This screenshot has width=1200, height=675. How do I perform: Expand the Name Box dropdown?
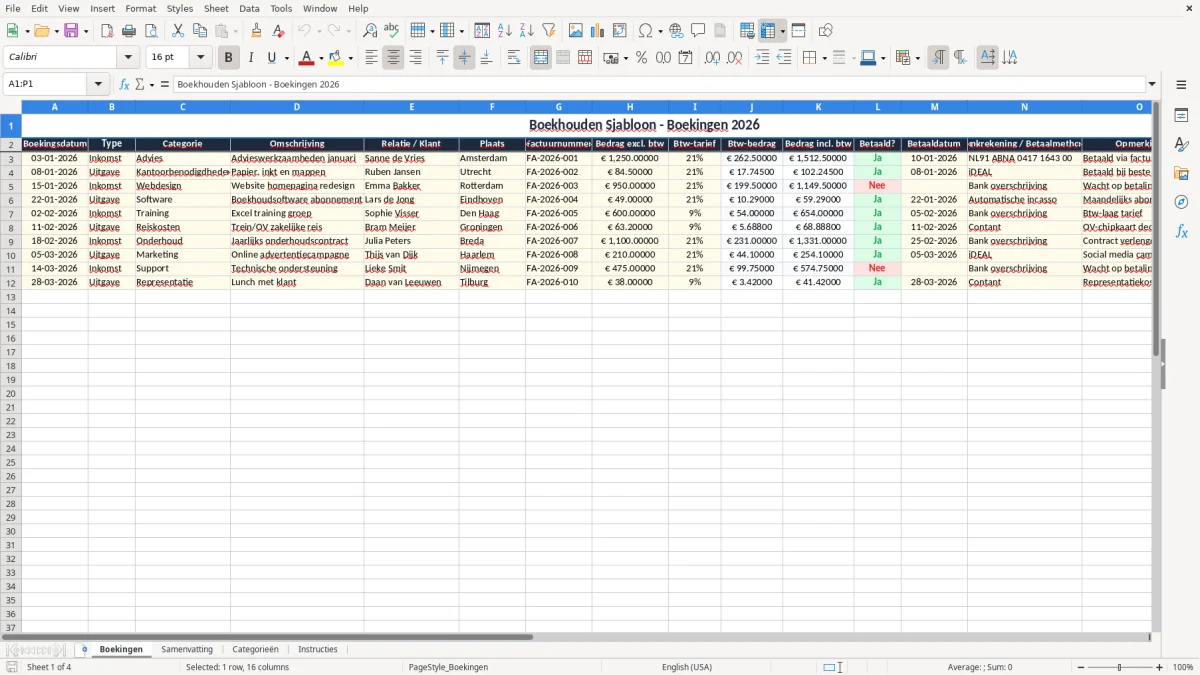(99, 84)
